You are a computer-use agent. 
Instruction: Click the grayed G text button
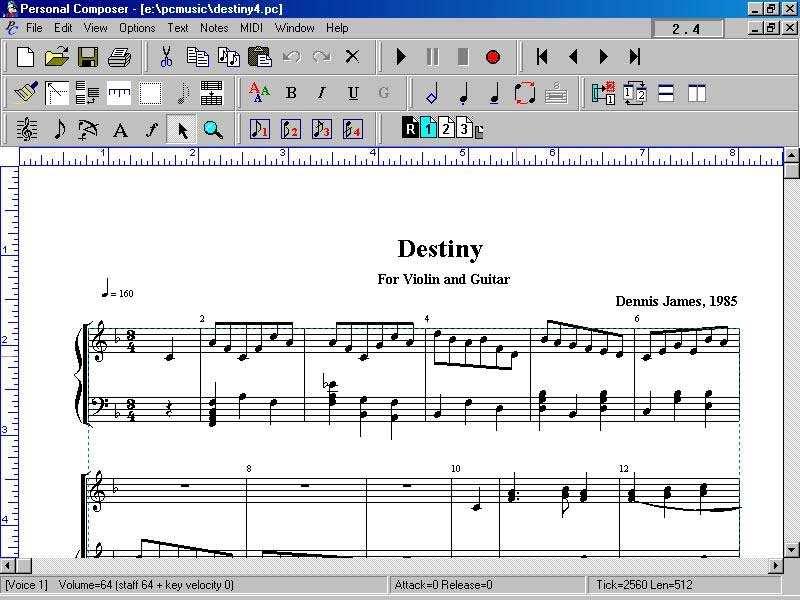pos(384,93)
